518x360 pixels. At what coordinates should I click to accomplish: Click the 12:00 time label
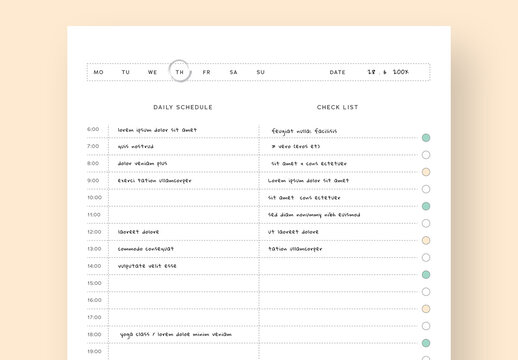click(x=94, y=232)
